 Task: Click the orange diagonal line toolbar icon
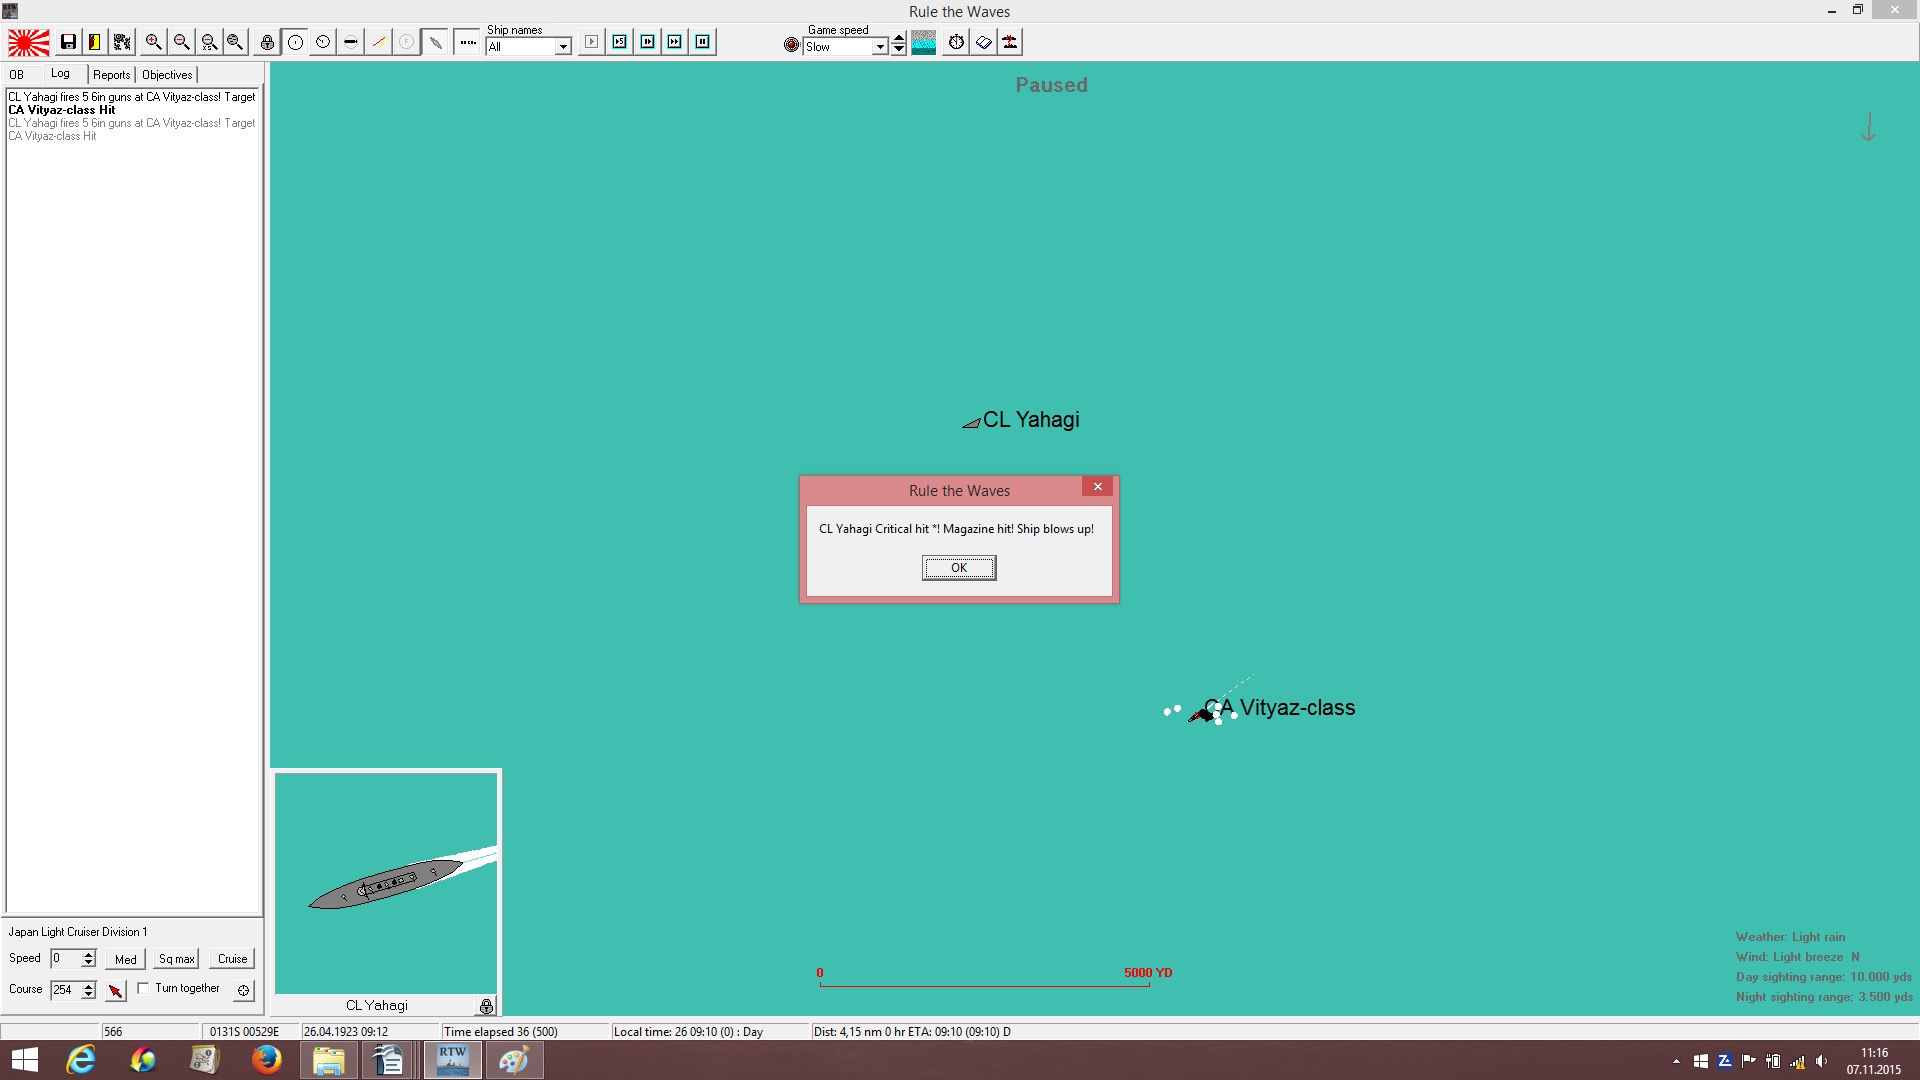pyautogui.click(x=379, y=42)
